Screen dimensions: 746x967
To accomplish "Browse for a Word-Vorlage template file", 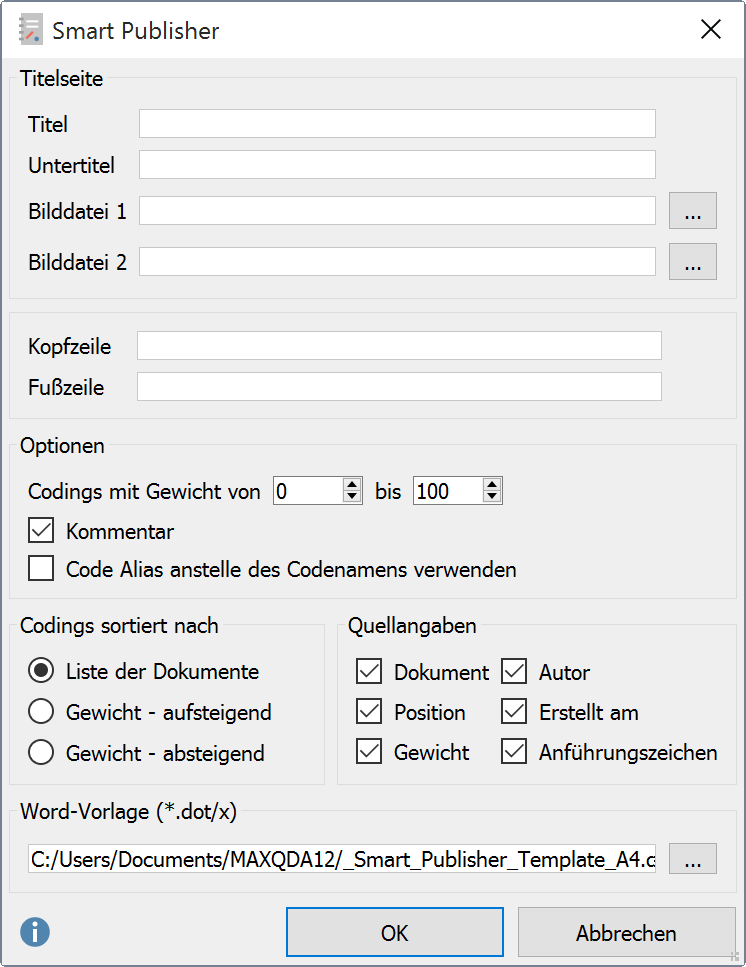I will tap(693, 858).
